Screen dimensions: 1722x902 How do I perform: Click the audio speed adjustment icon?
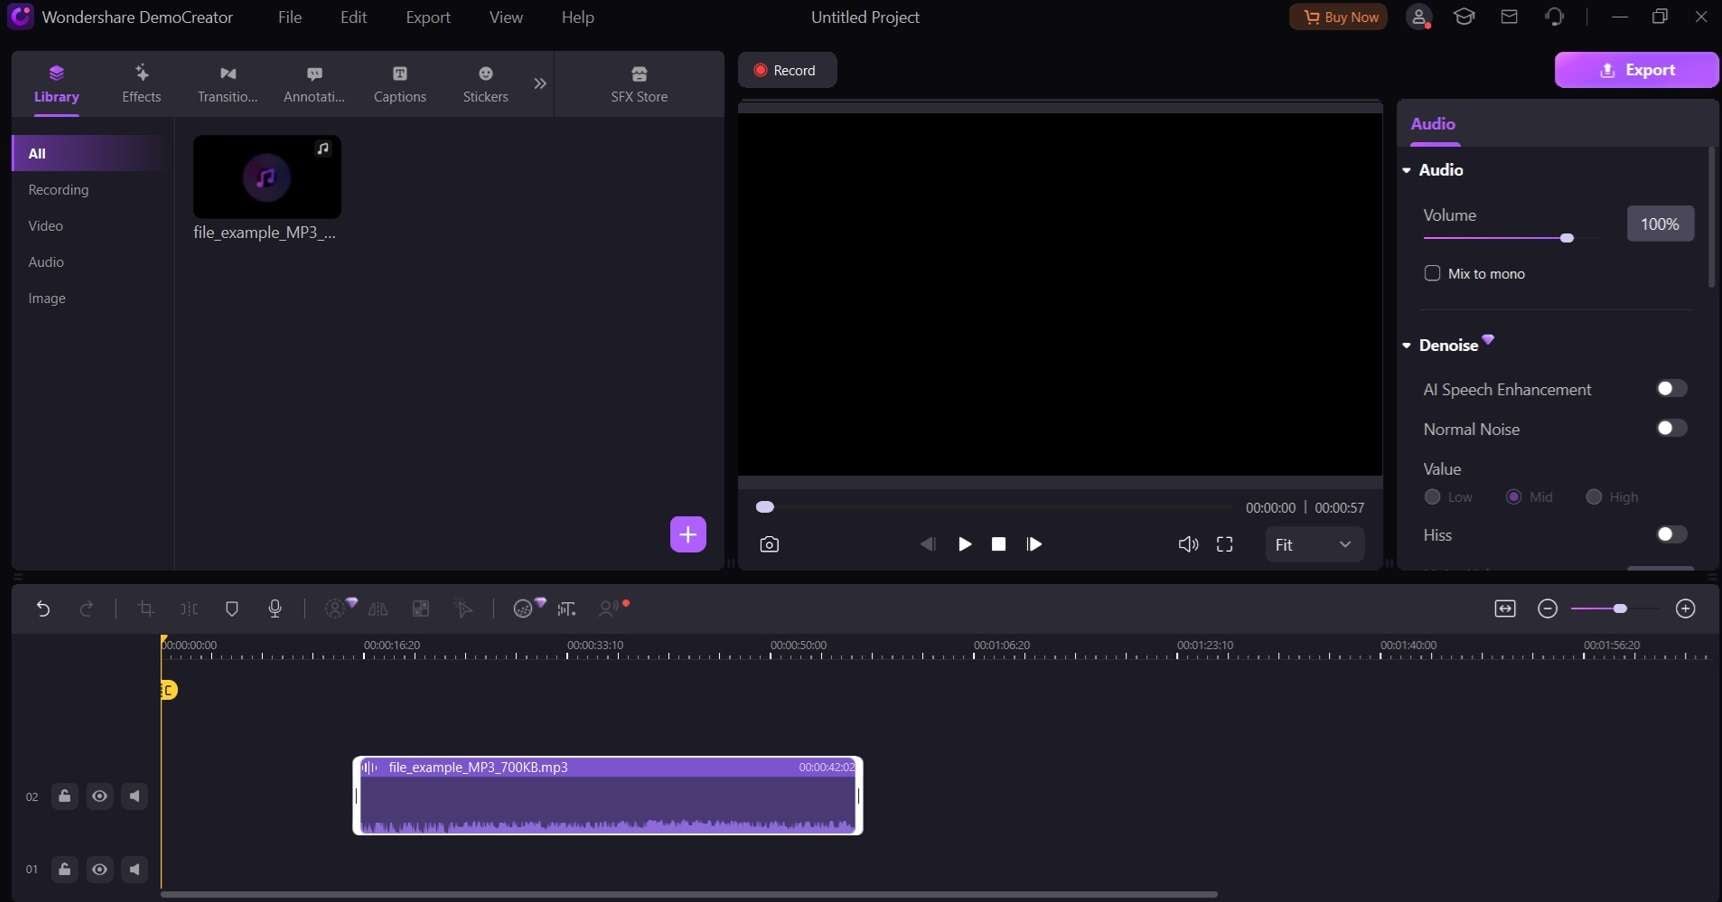point(567,608)
